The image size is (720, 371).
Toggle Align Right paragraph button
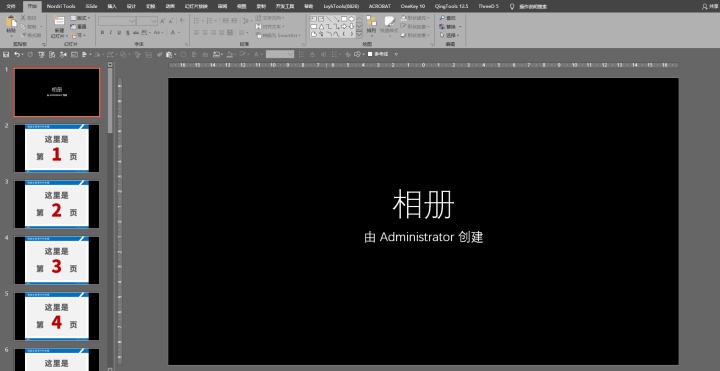213,32
